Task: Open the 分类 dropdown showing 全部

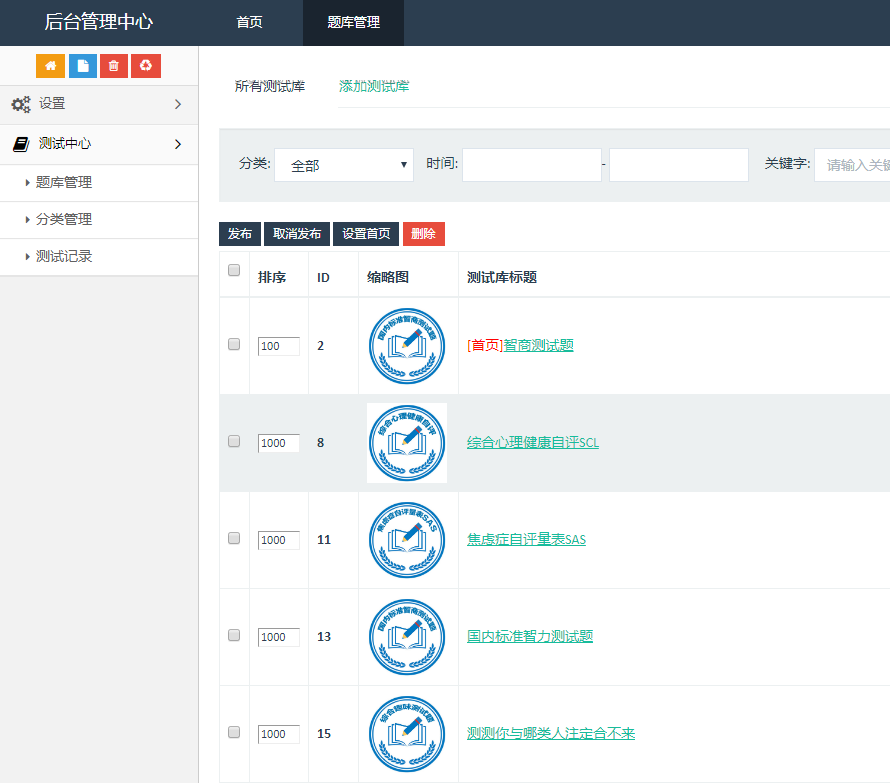Action: click(x=344, y=165)
